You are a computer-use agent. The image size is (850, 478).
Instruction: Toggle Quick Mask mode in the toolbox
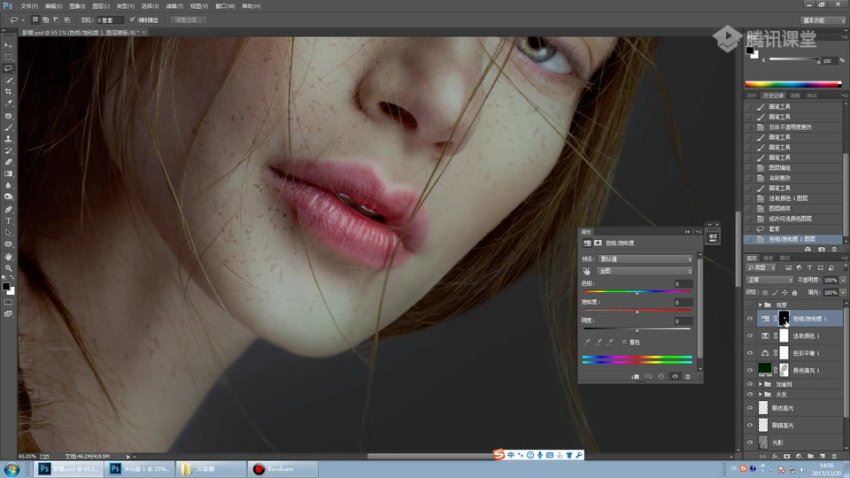pyautogui.click(x=8, y=302)
